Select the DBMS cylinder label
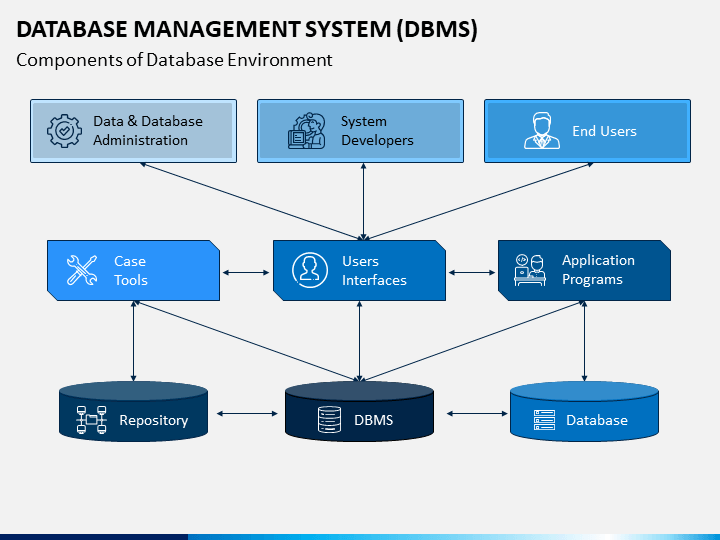 pos(374,420)
